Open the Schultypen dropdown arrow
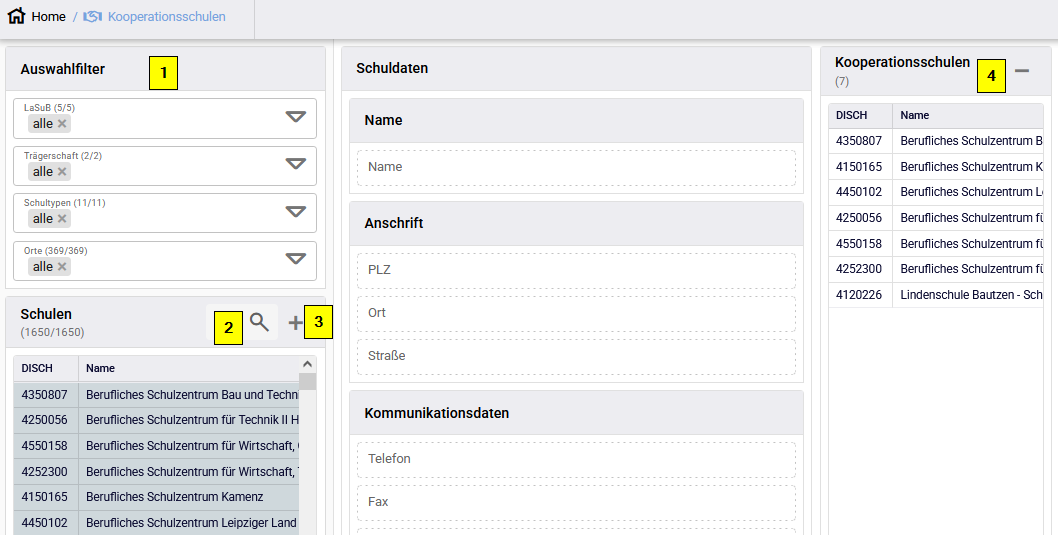The image size is (1058, 535). (295, 212)
